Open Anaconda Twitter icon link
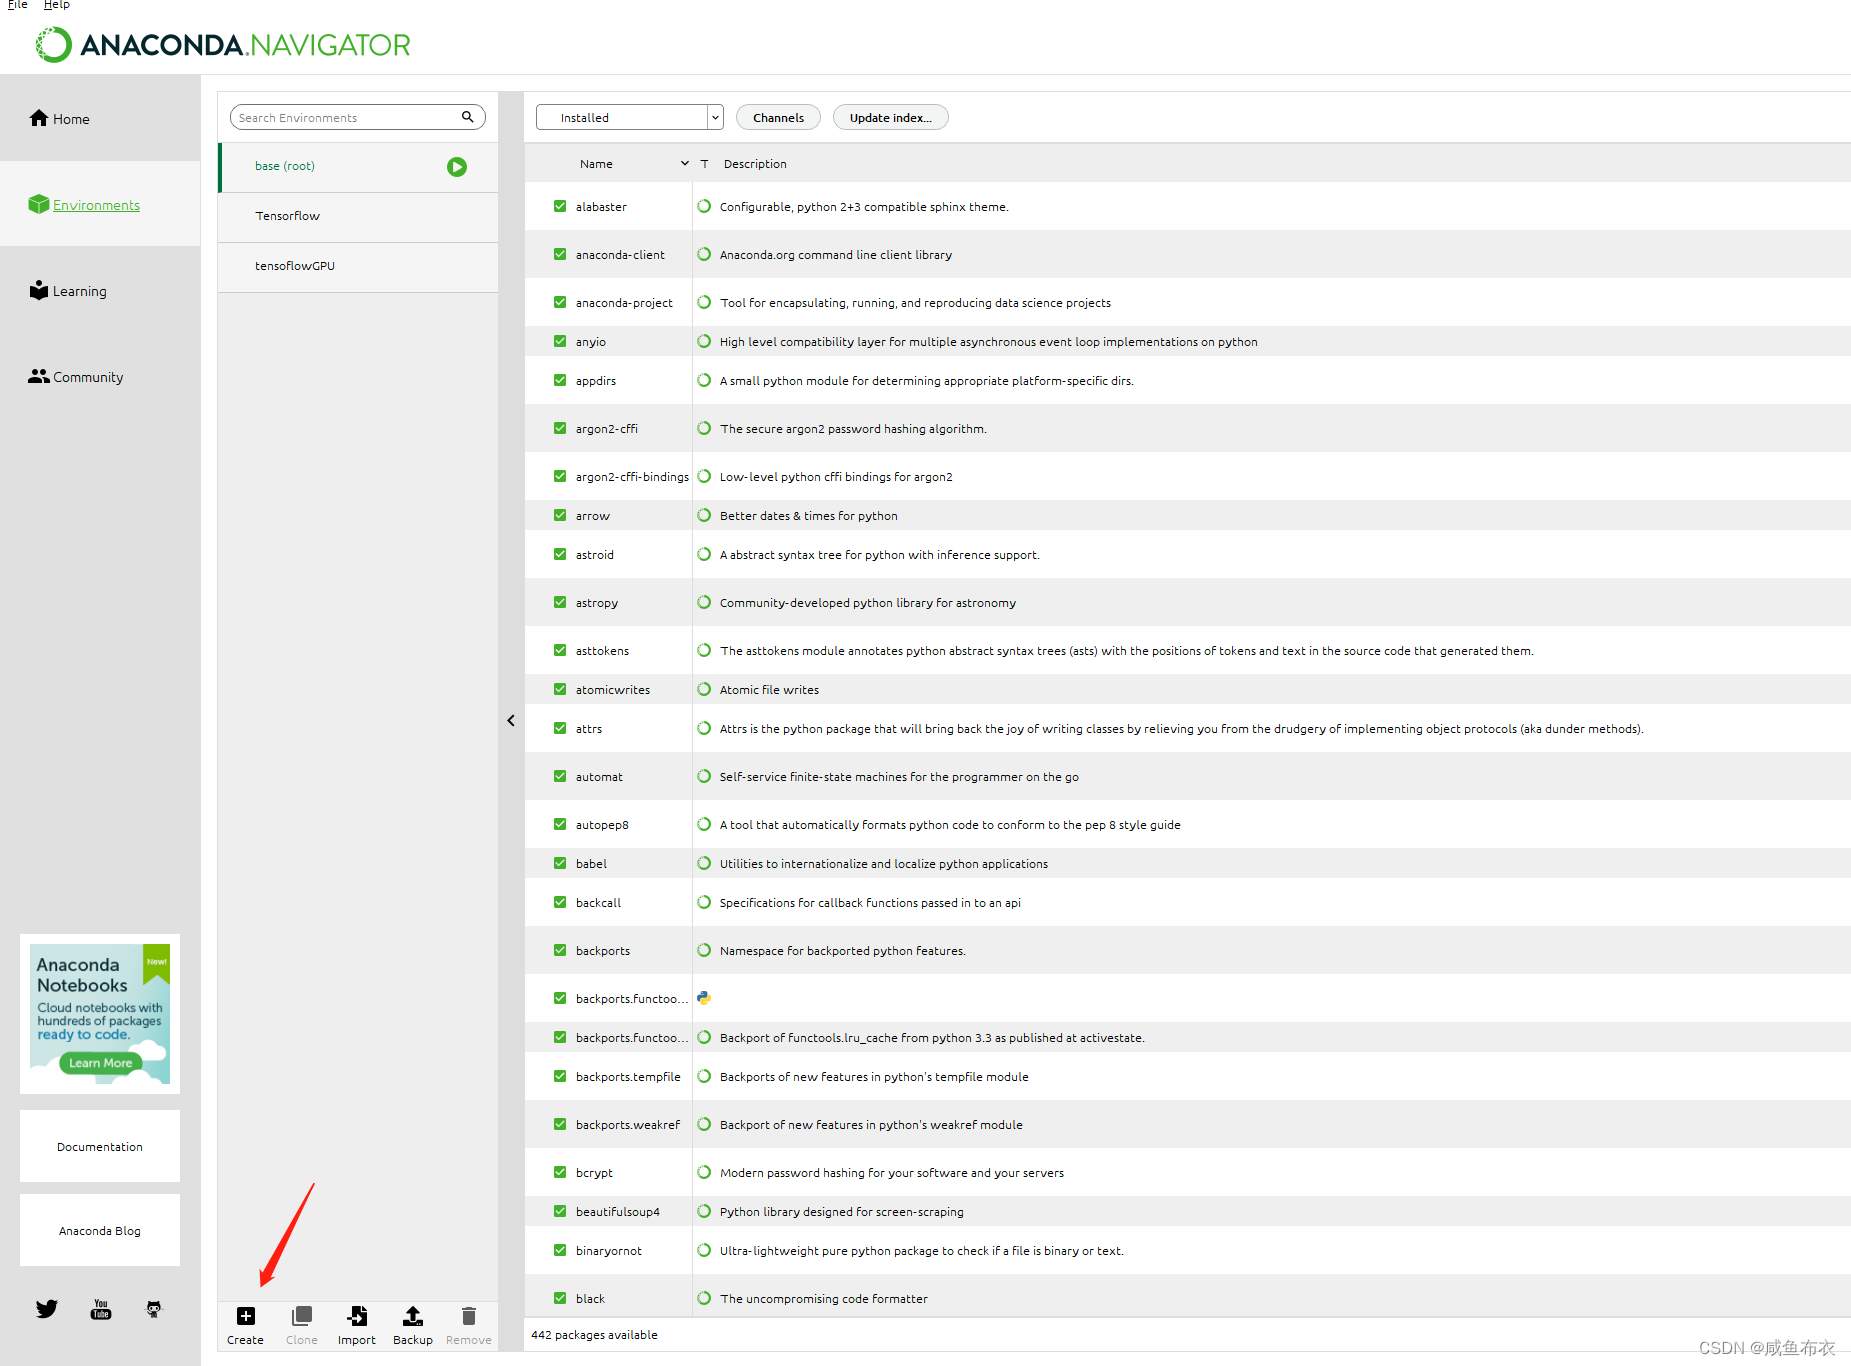The image size is (1851, 1366). pyautogui.click(x=47, y=1309)
